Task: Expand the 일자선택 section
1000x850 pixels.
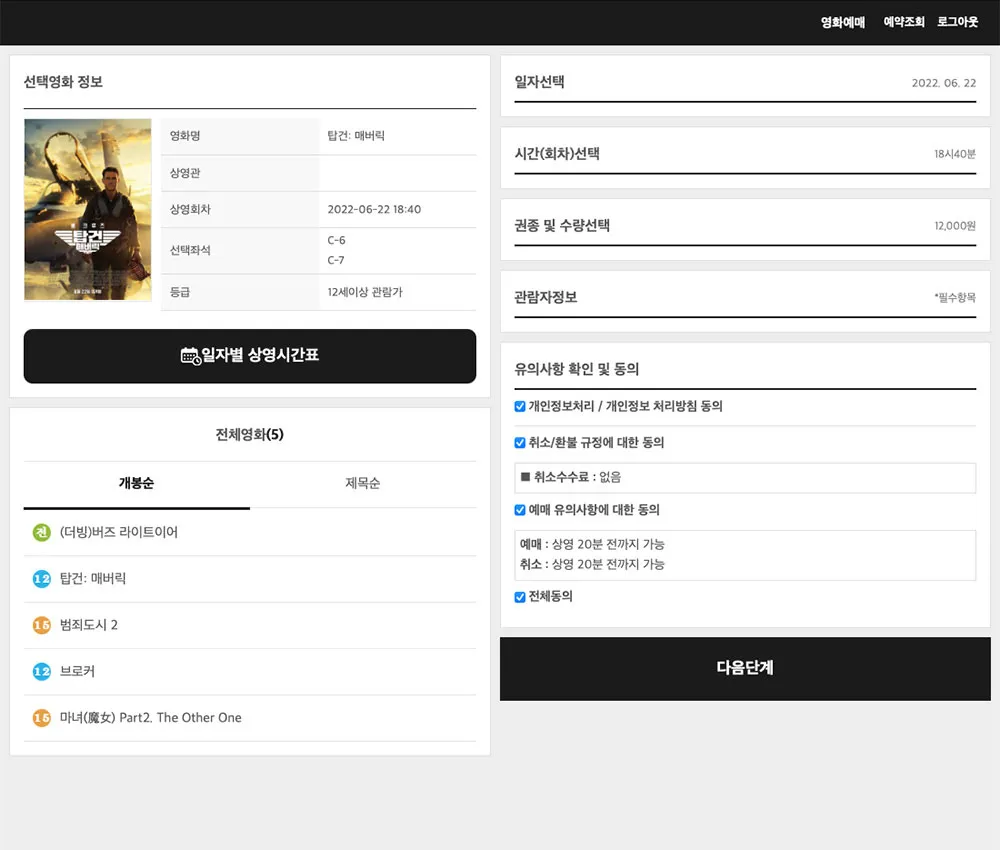Action: tap(744, 83)
